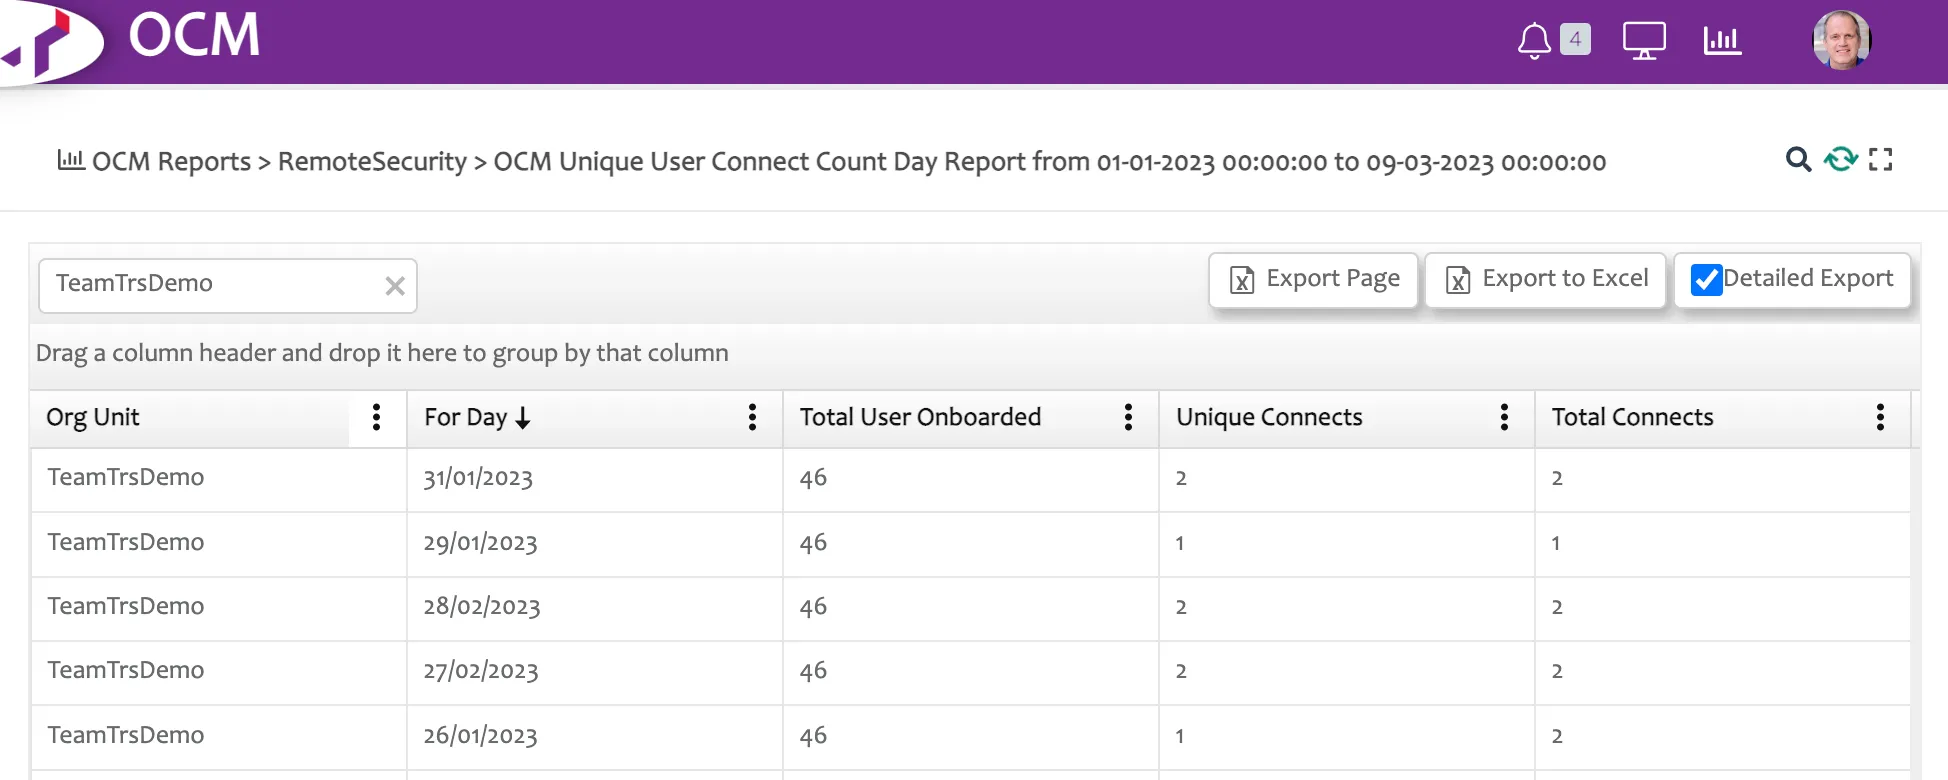1948x780 pixels.
Task: Sort by Org Unit column header
Action: tap(93, 417)
